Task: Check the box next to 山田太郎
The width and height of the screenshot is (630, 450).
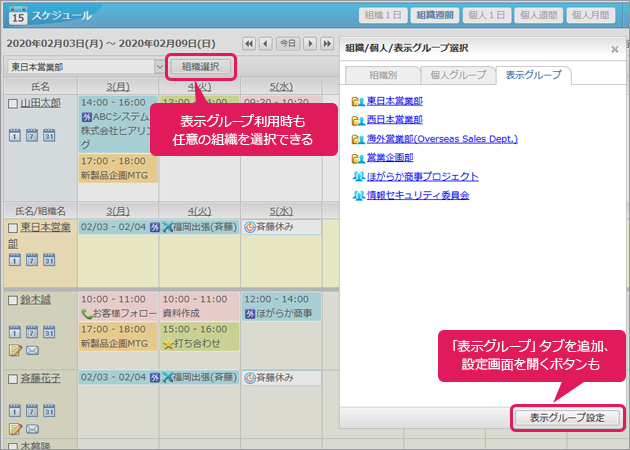Action: point(13,103)
